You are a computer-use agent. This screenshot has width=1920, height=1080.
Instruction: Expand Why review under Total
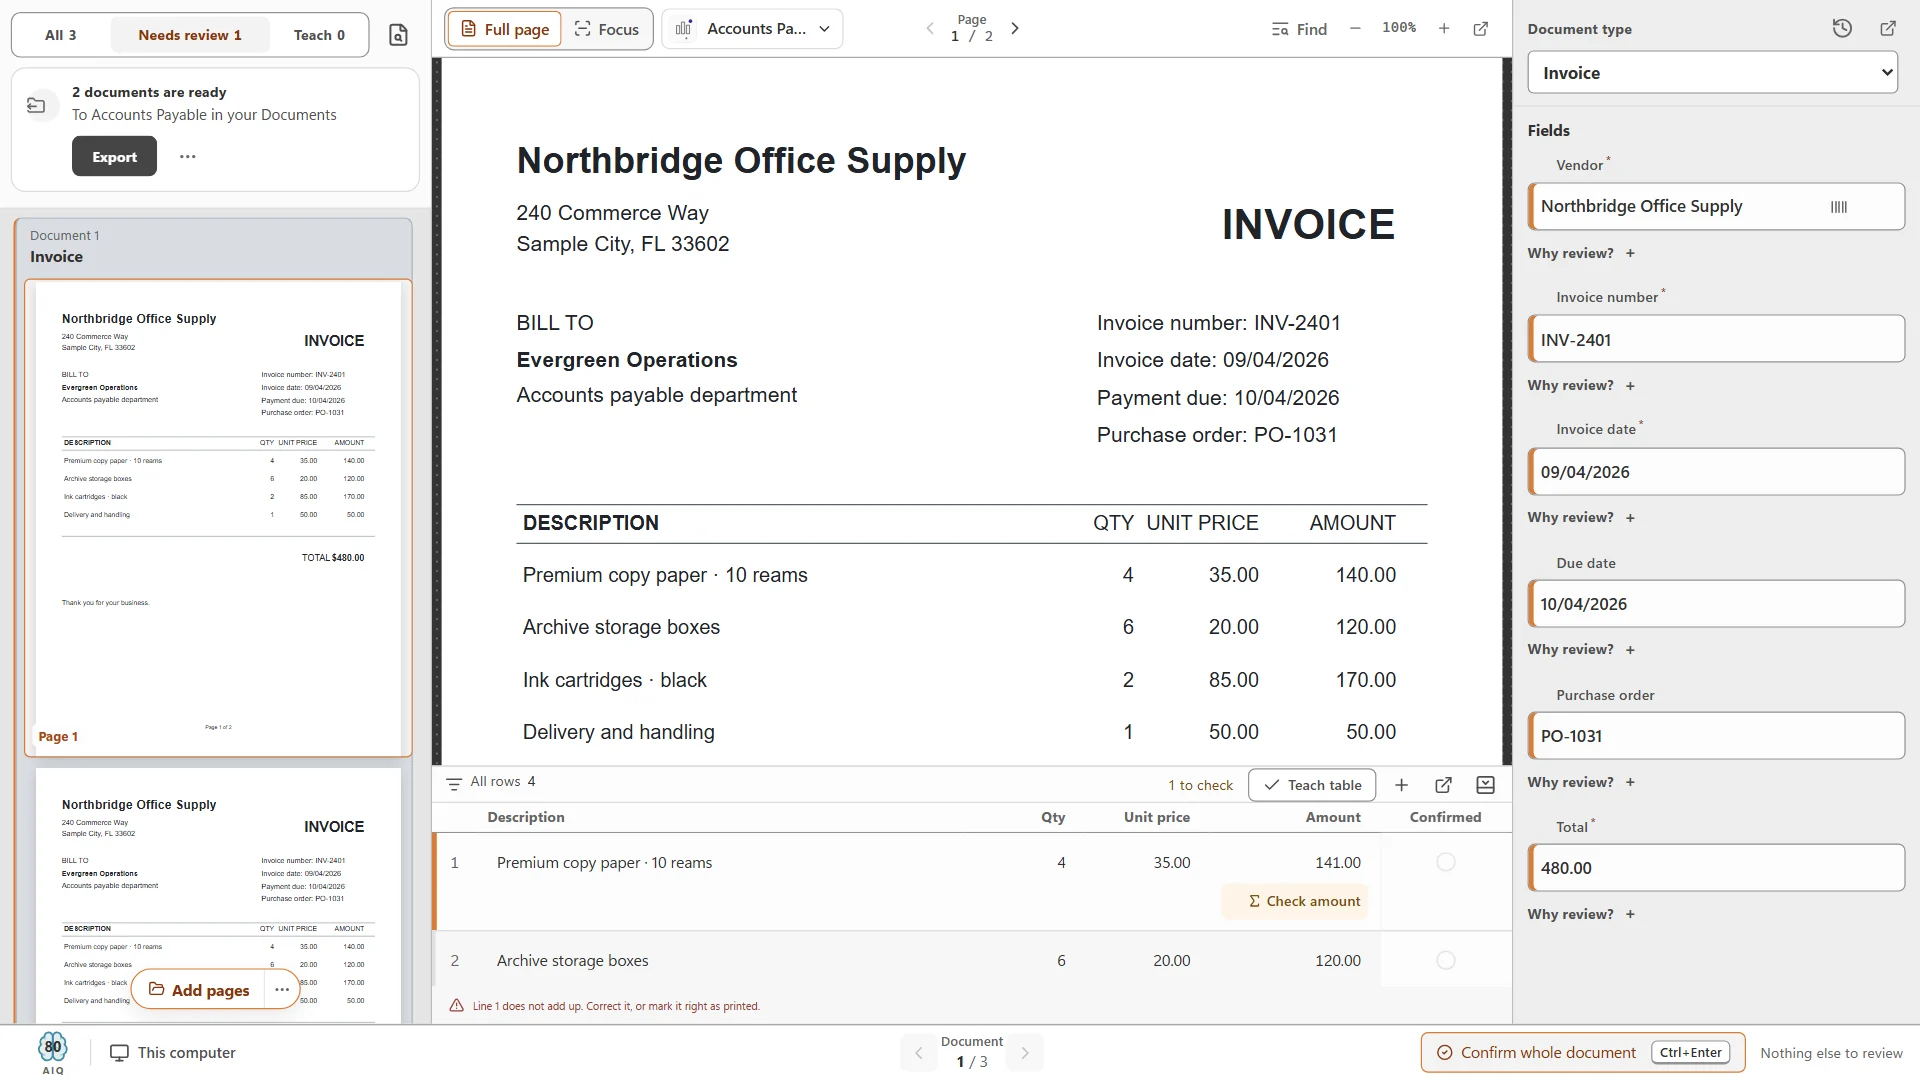tap(1581, 914)
